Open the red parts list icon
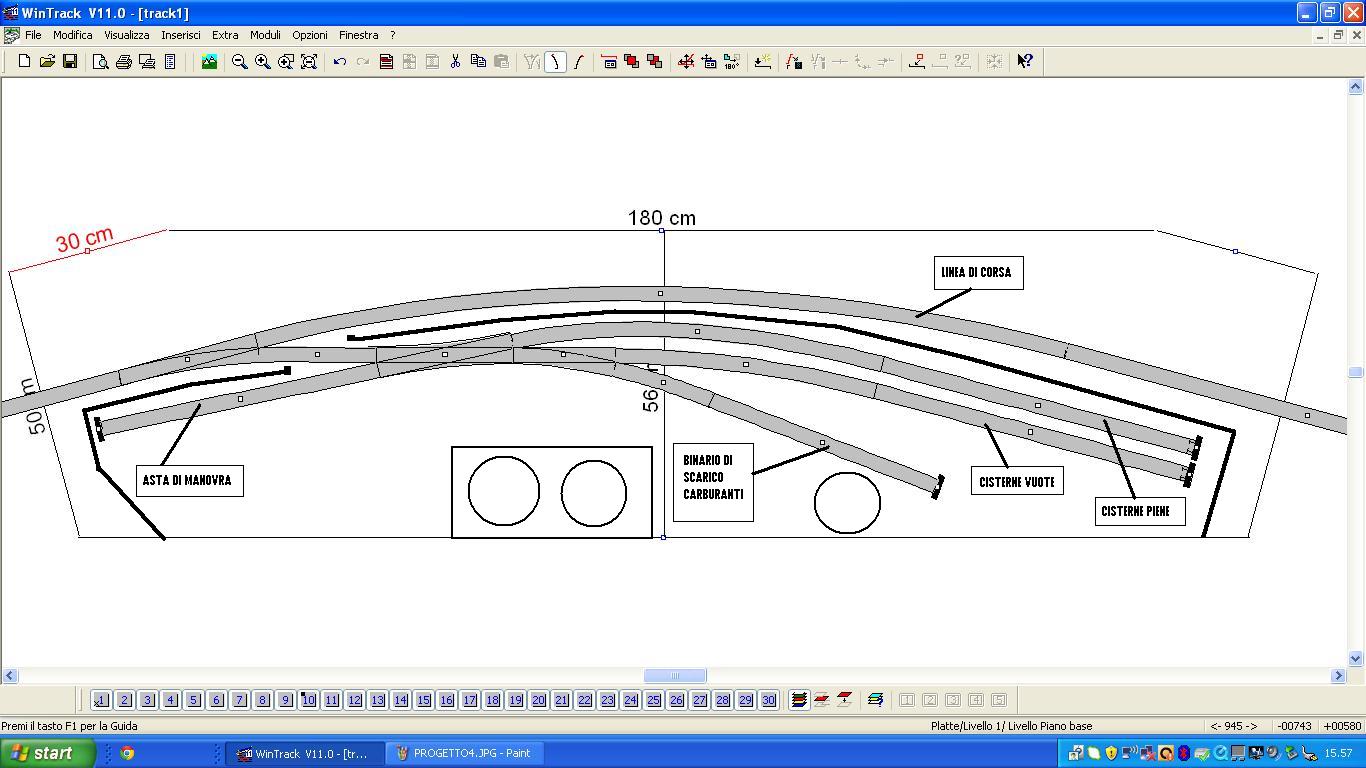The image size is (1366, 768). coord(386,62)
